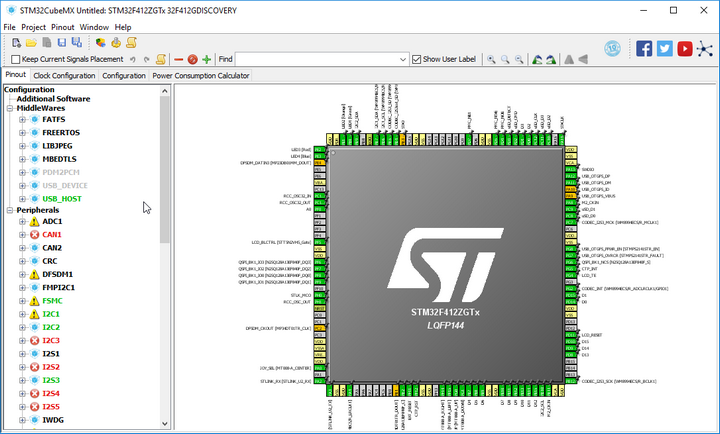Click the red circular icon between minus and plus
720x434 pixels.
(x=192, y=59)
